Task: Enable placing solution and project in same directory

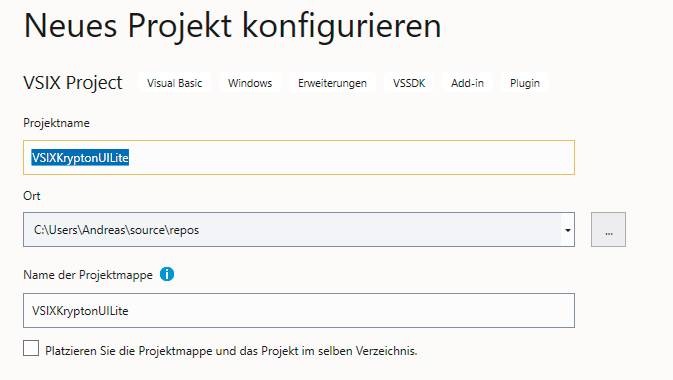Action: (31, 348)
